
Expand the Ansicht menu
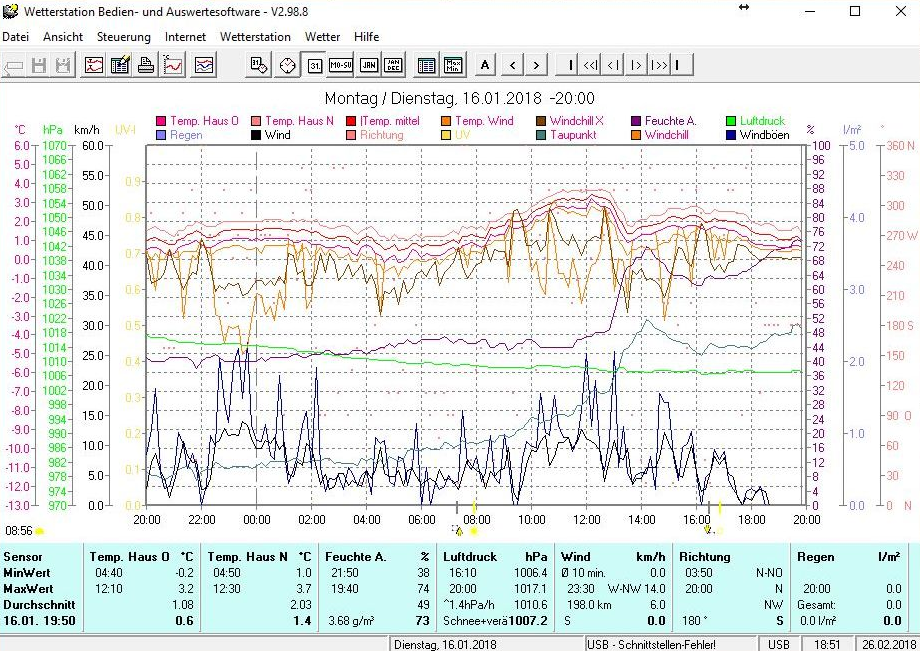63,37
